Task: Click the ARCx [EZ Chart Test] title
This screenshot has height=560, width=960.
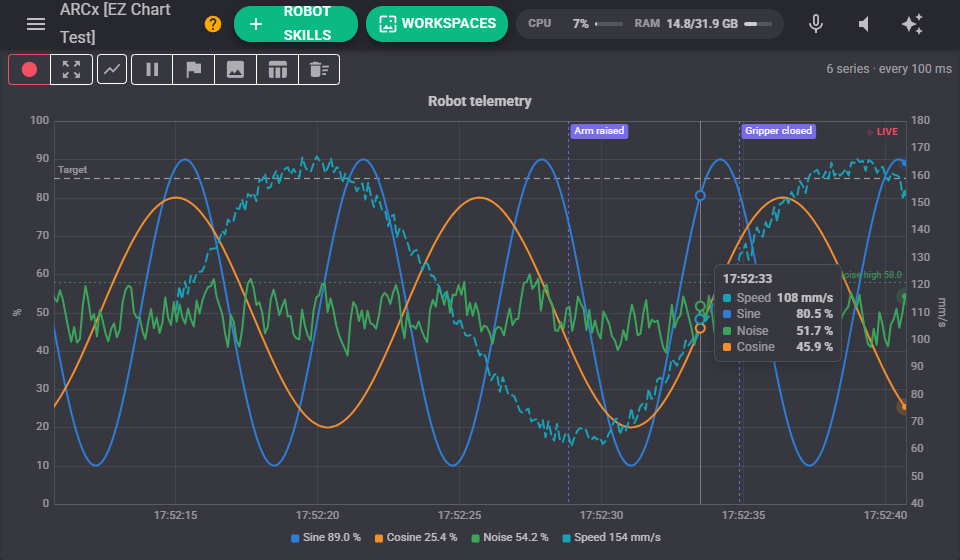Action: [x=115, y=23]
